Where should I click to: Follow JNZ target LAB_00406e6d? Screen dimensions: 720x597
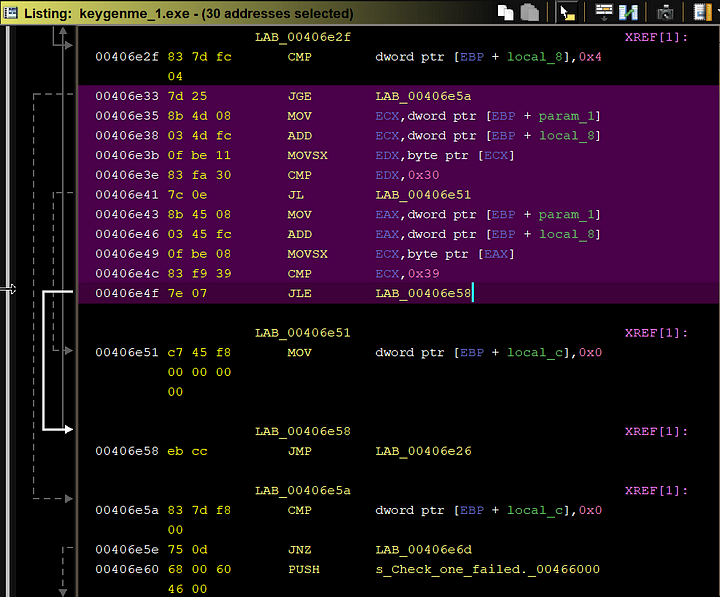point(423,550)
